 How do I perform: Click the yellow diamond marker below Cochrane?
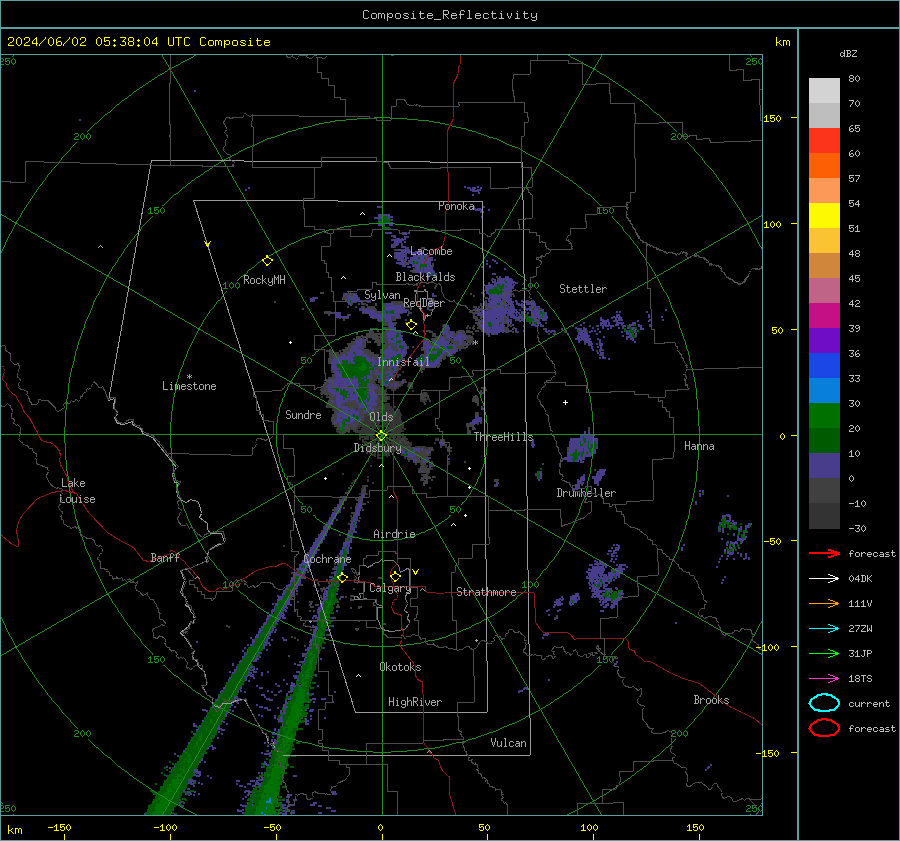click(x=342, y=578)
